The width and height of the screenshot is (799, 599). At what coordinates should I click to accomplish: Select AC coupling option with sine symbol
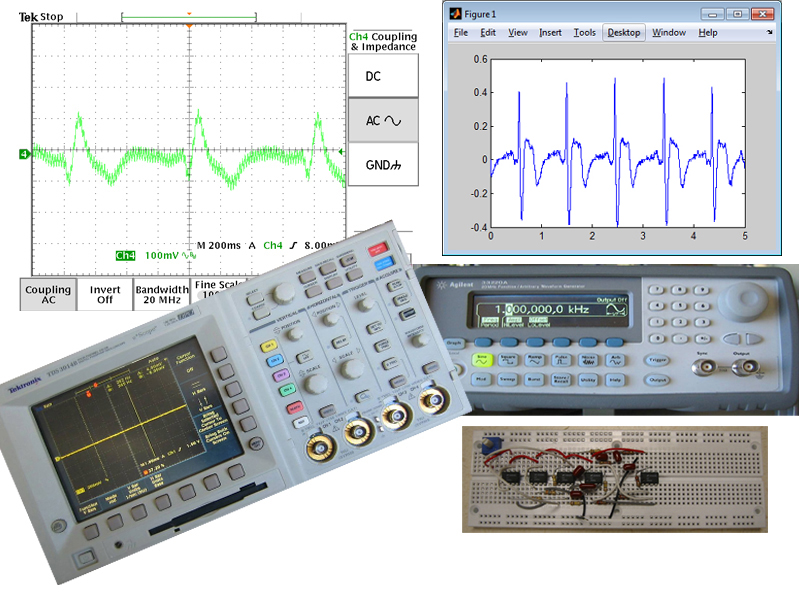pyautogui.click(x=382, y=120)
